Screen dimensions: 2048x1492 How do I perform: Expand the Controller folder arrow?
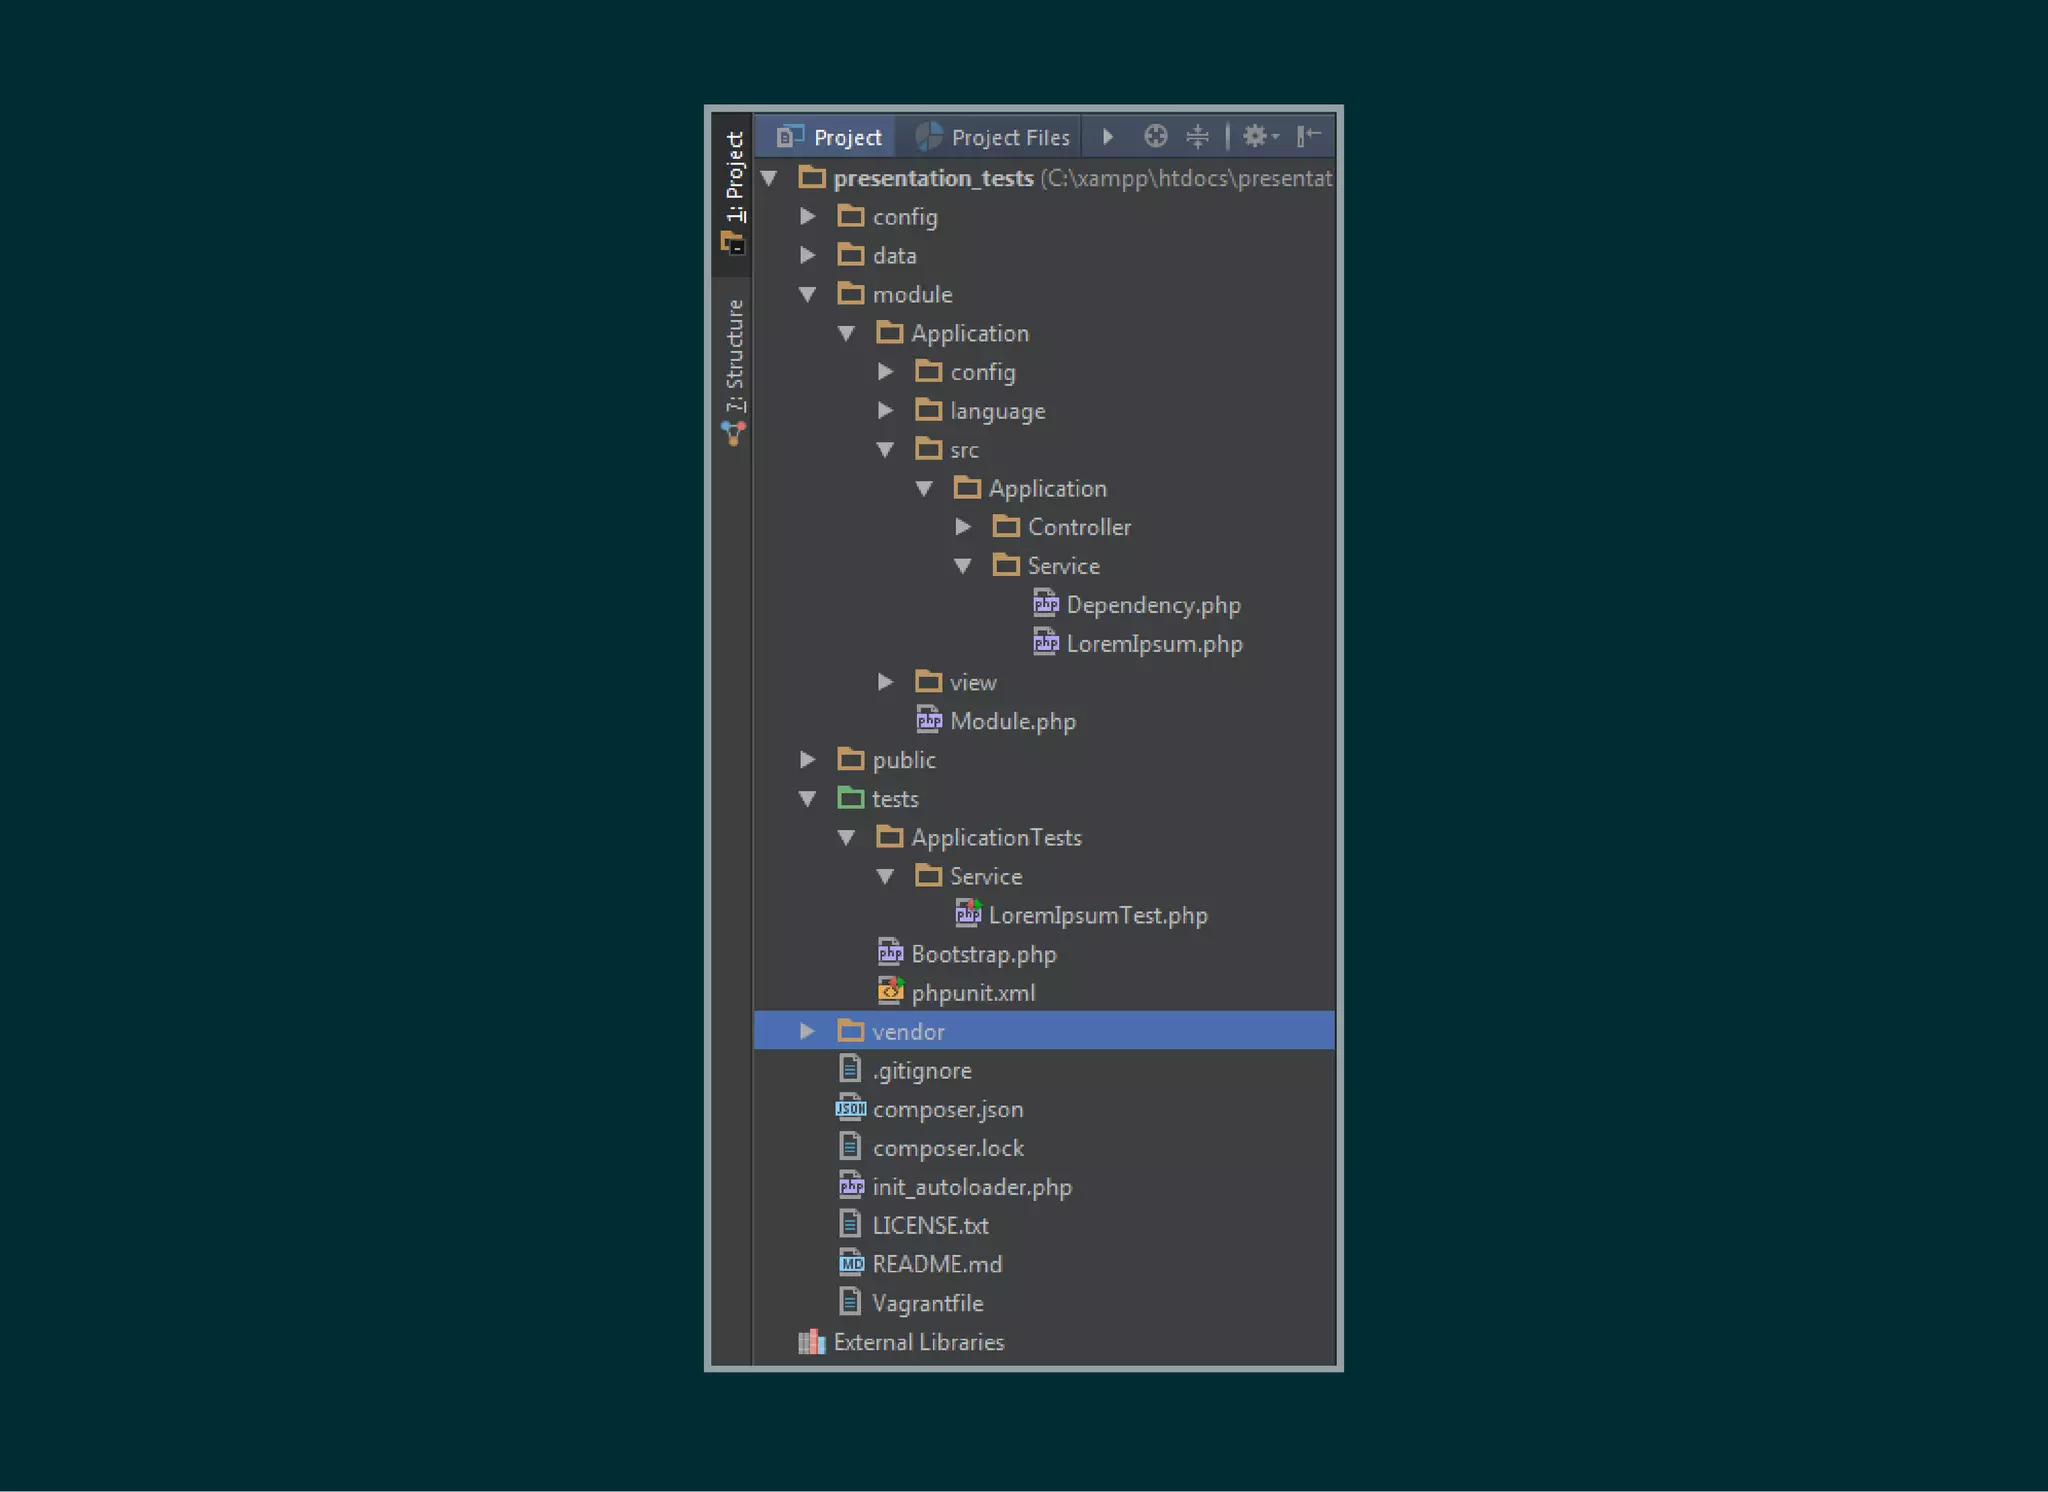coord(963,527)
